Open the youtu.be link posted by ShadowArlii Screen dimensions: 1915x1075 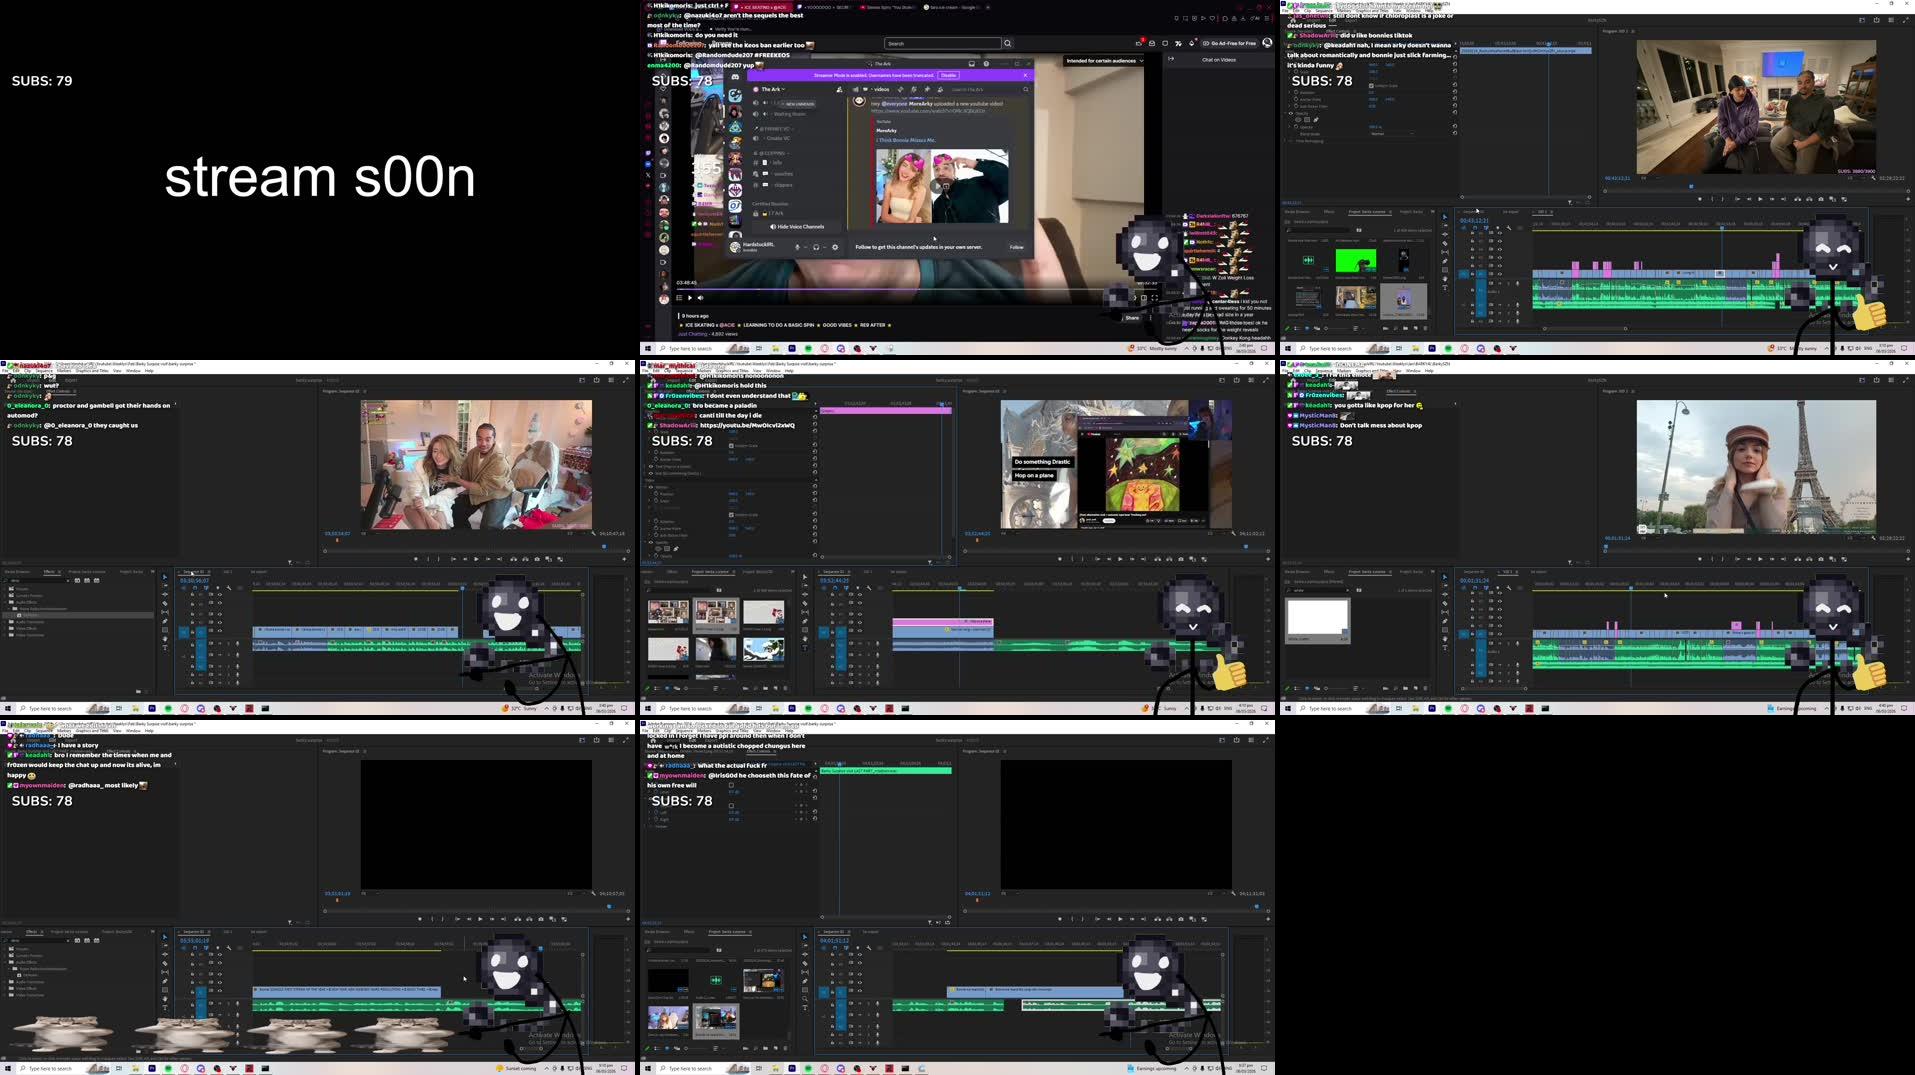tap(750, 425)
